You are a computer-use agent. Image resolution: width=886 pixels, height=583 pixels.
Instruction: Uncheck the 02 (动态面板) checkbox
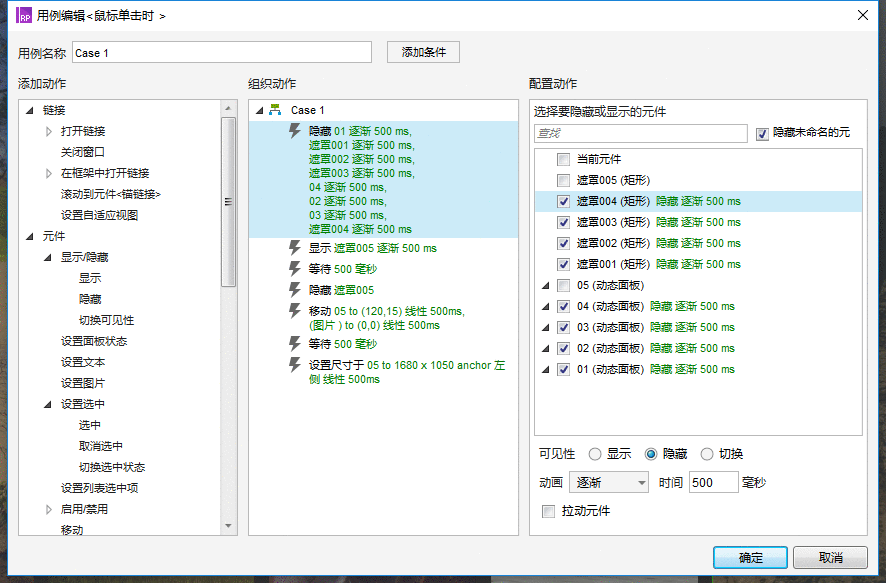pyautogui.click(x=563, y=348)
